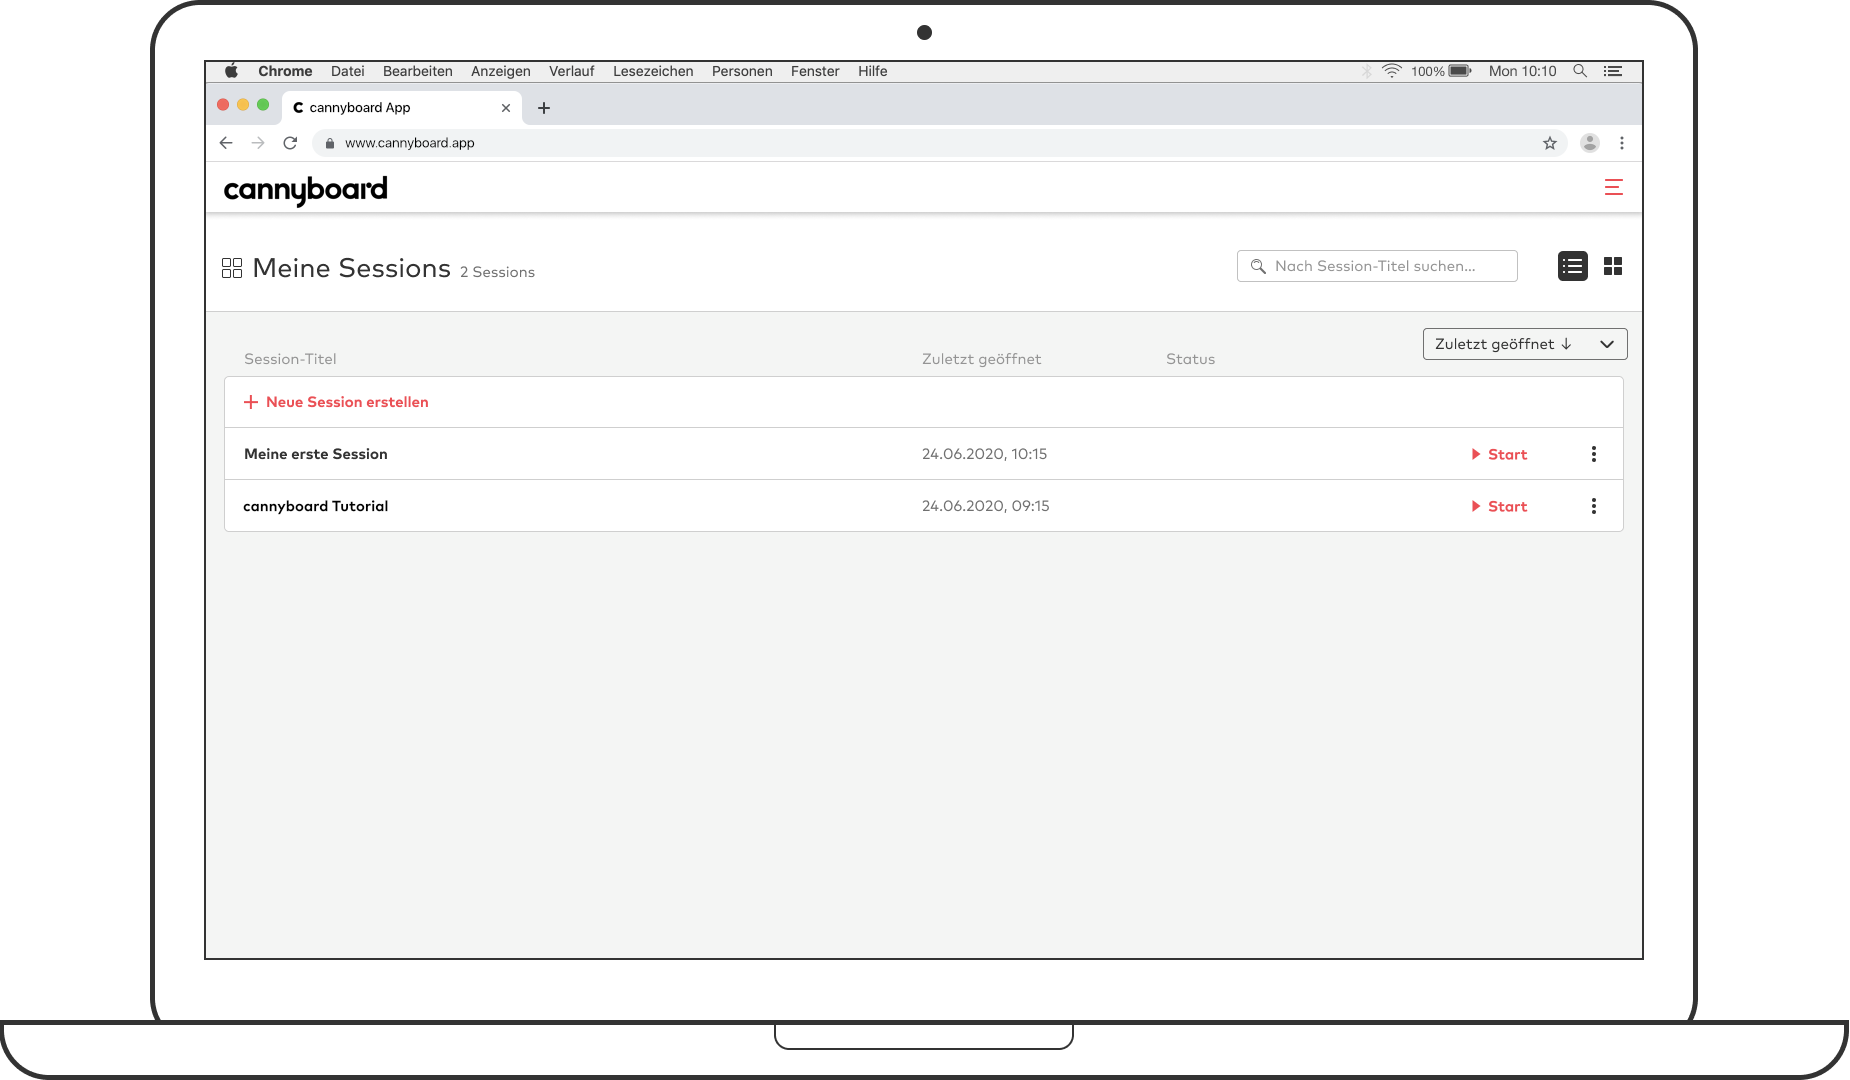Click the Zuletzt geöffnet column header
The height and width of the screenshot is (1080, 1850).
tap(981, 359)
